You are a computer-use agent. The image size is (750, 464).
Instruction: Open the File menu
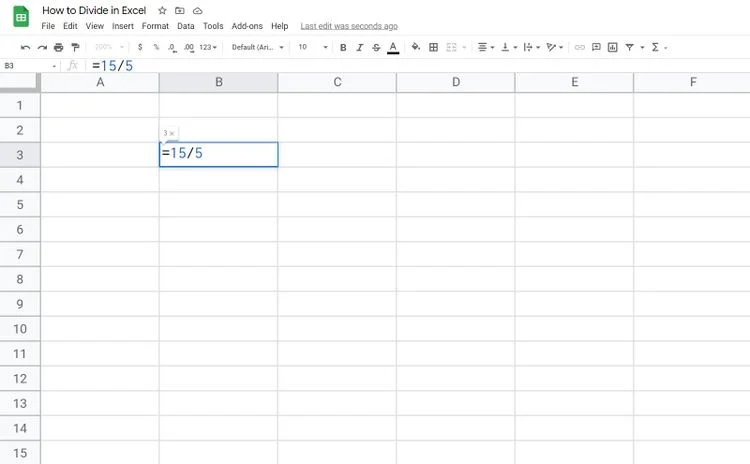coord(48,26)
